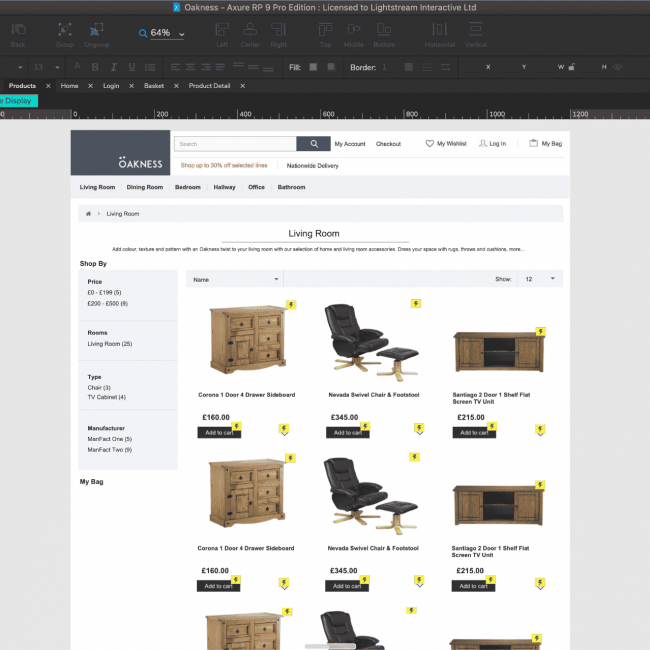Click Add to cart under Corona Sideboard
The height and width of the screenshot is (650, 650).
coord(219,433)
